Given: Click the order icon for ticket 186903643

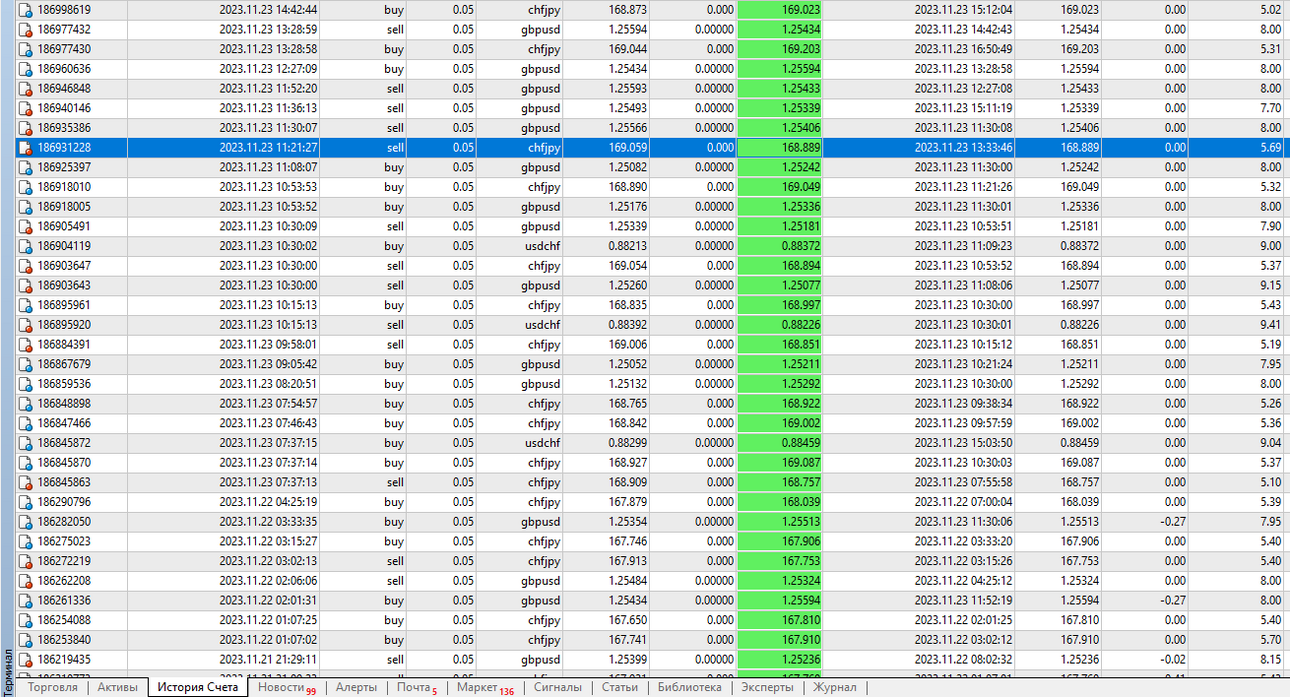Looking at the screenshot, I should coord(25,285).
